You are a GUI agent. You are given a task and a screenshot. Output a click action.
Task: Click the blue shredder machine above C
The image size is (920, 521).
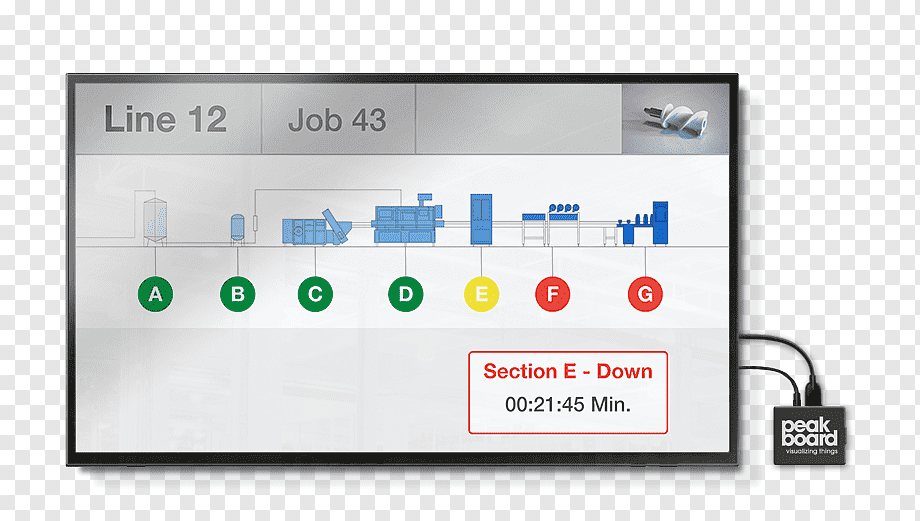point(317,228)
